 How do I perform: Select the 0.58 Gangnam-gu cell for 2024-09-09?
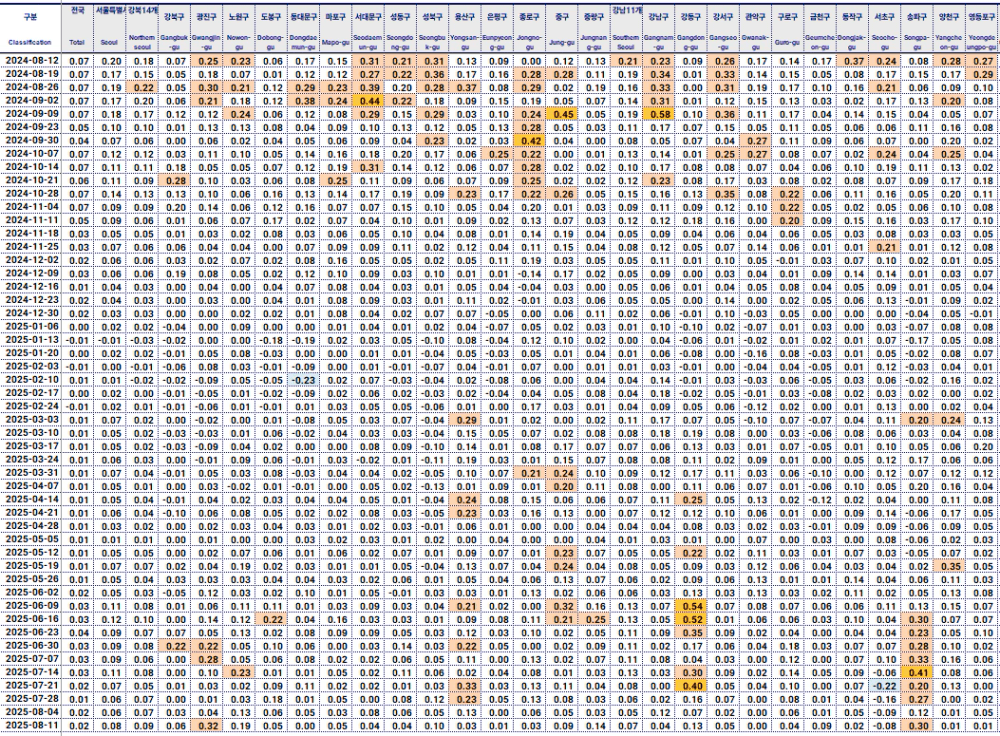click(x=659, y=114)
